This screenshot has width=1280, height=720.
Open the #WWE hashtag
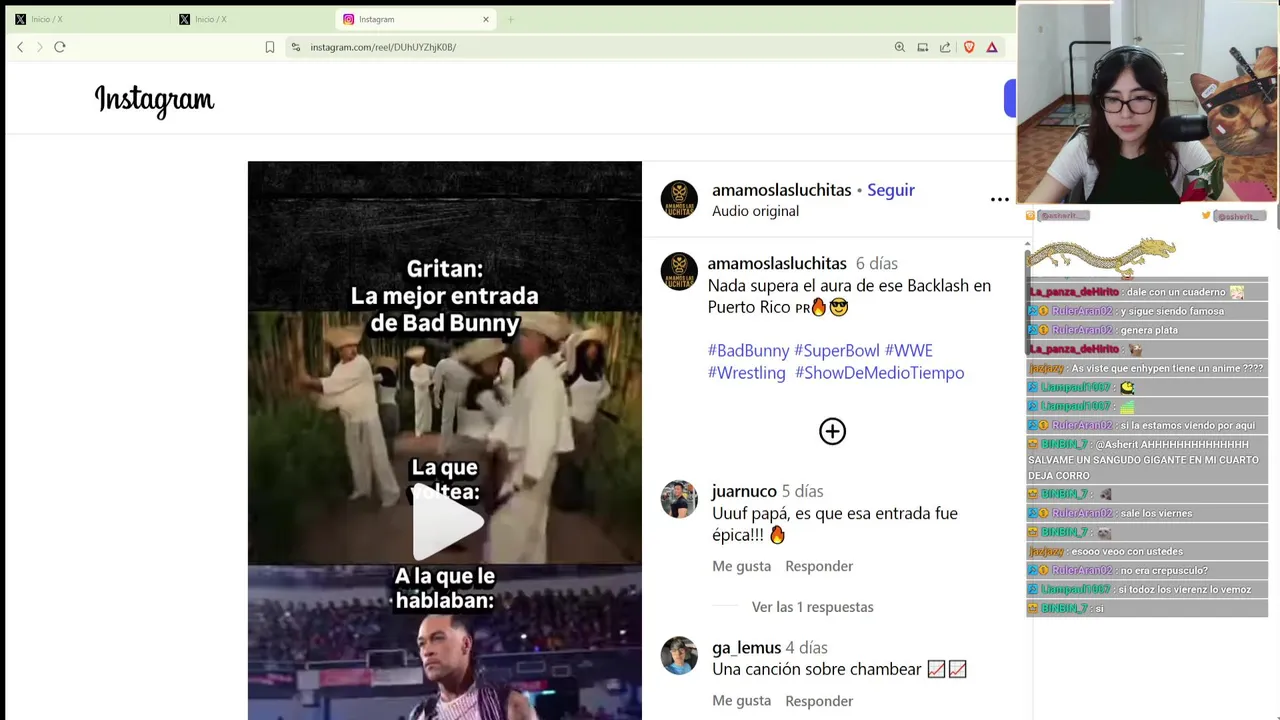point(908,350)
